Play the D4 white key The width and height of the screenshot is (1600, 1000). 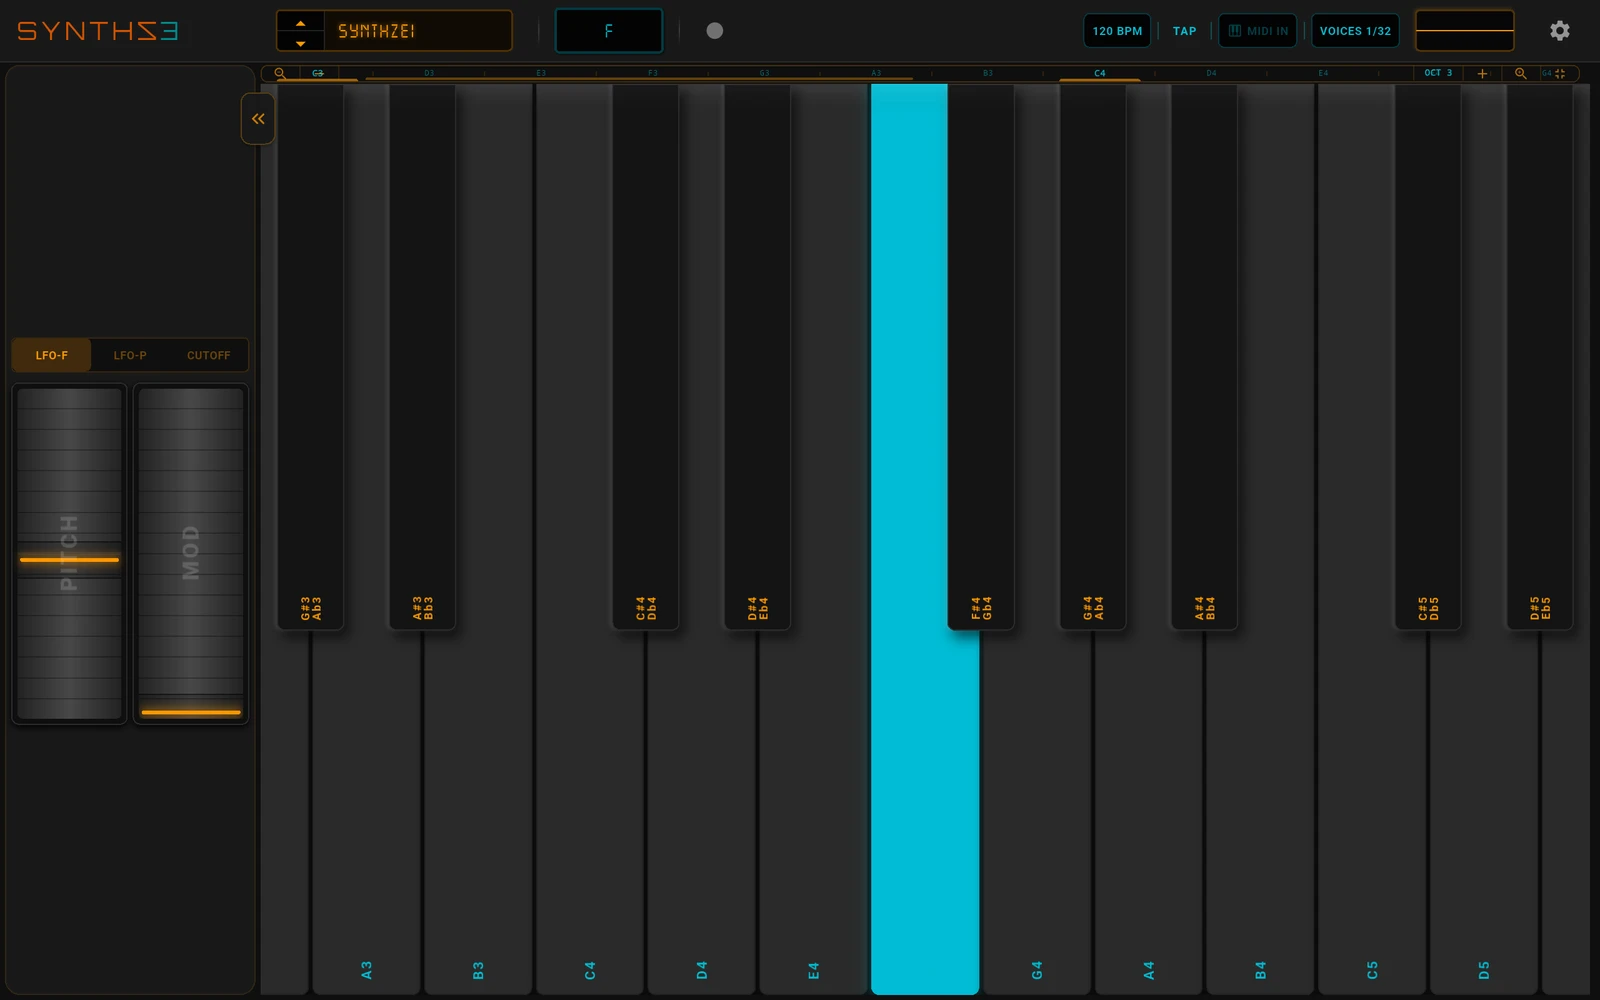(x=701, y=812)
